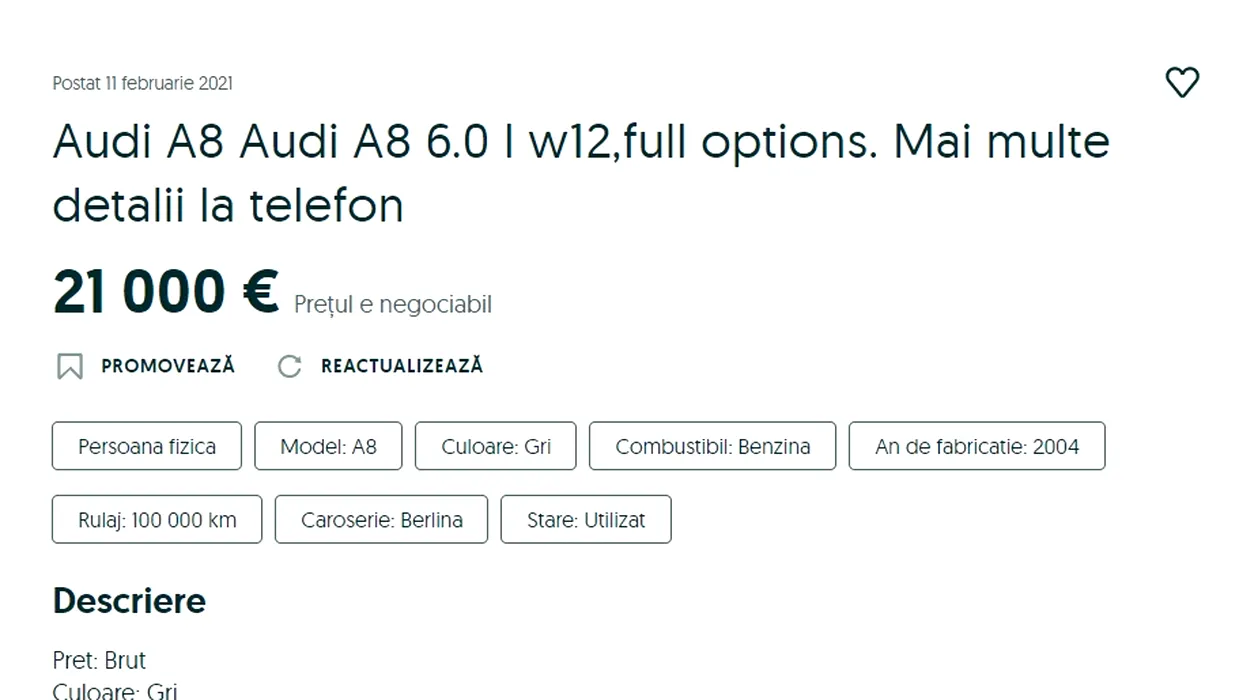Screen dimensions: 1239x700
Task: Click the circular refresh arrow icon
Action: click(x=289, y=366)
